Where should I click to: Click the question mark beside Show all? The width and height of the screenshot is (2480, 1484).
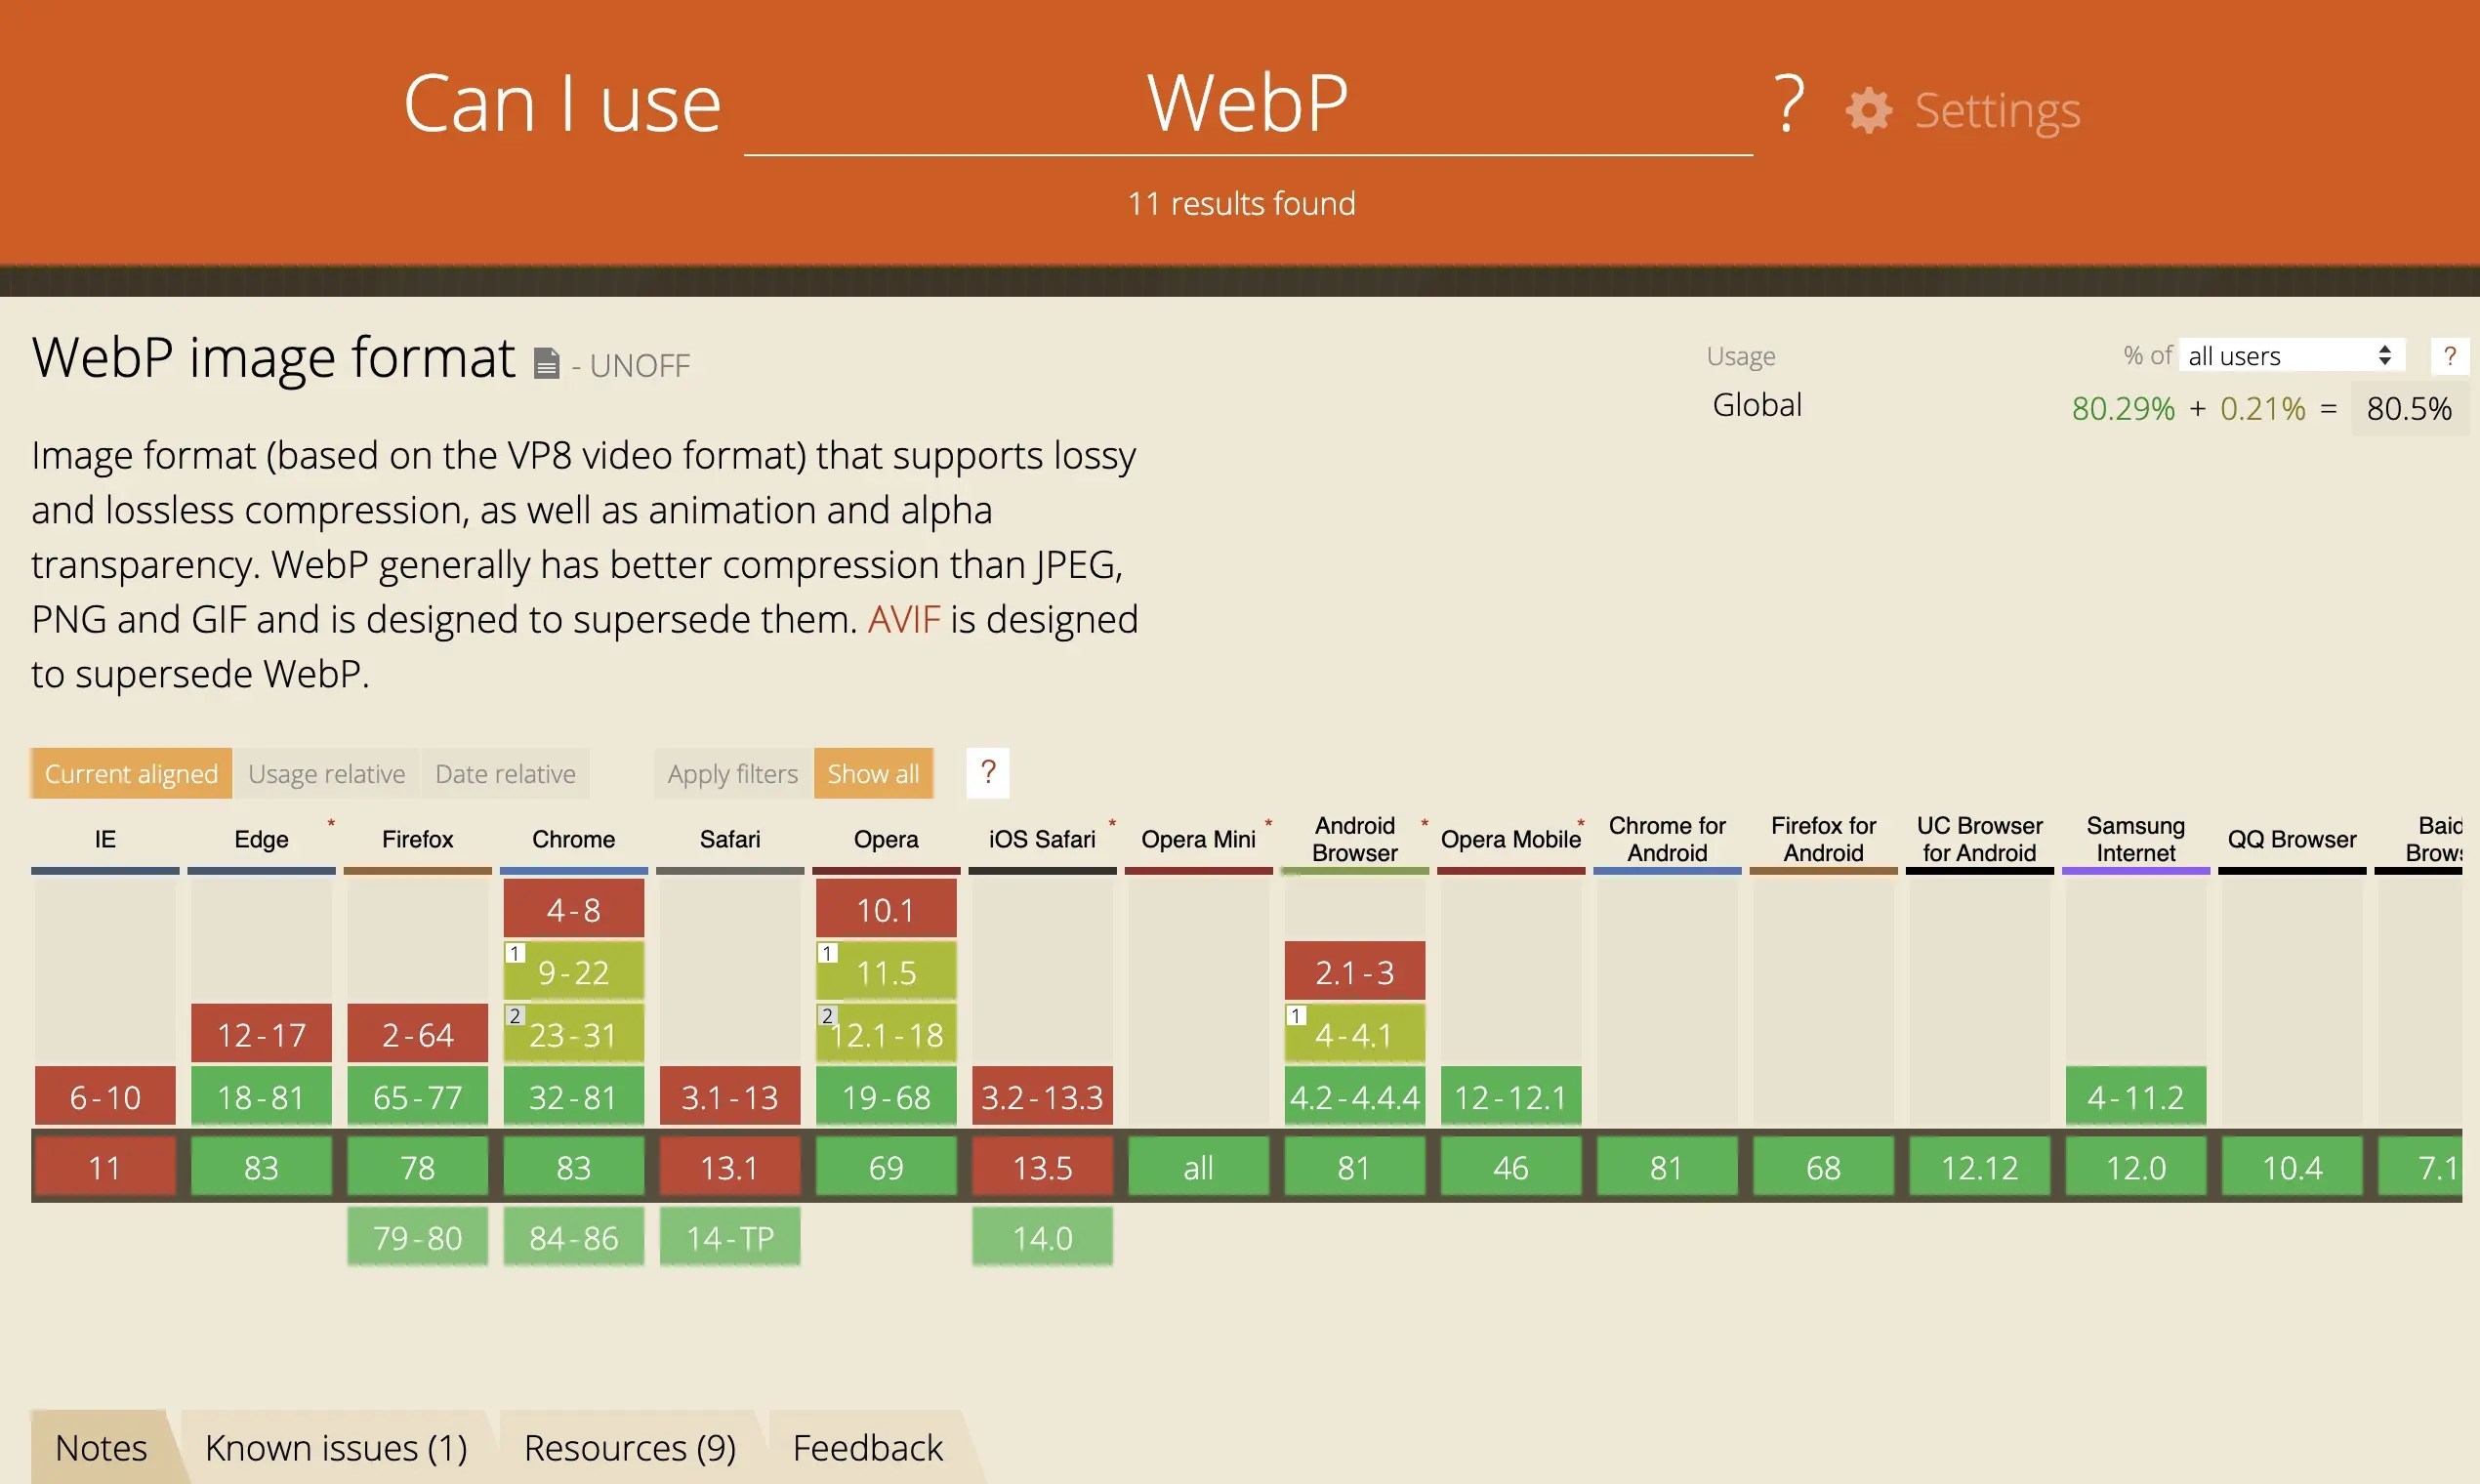pos(988,773)
